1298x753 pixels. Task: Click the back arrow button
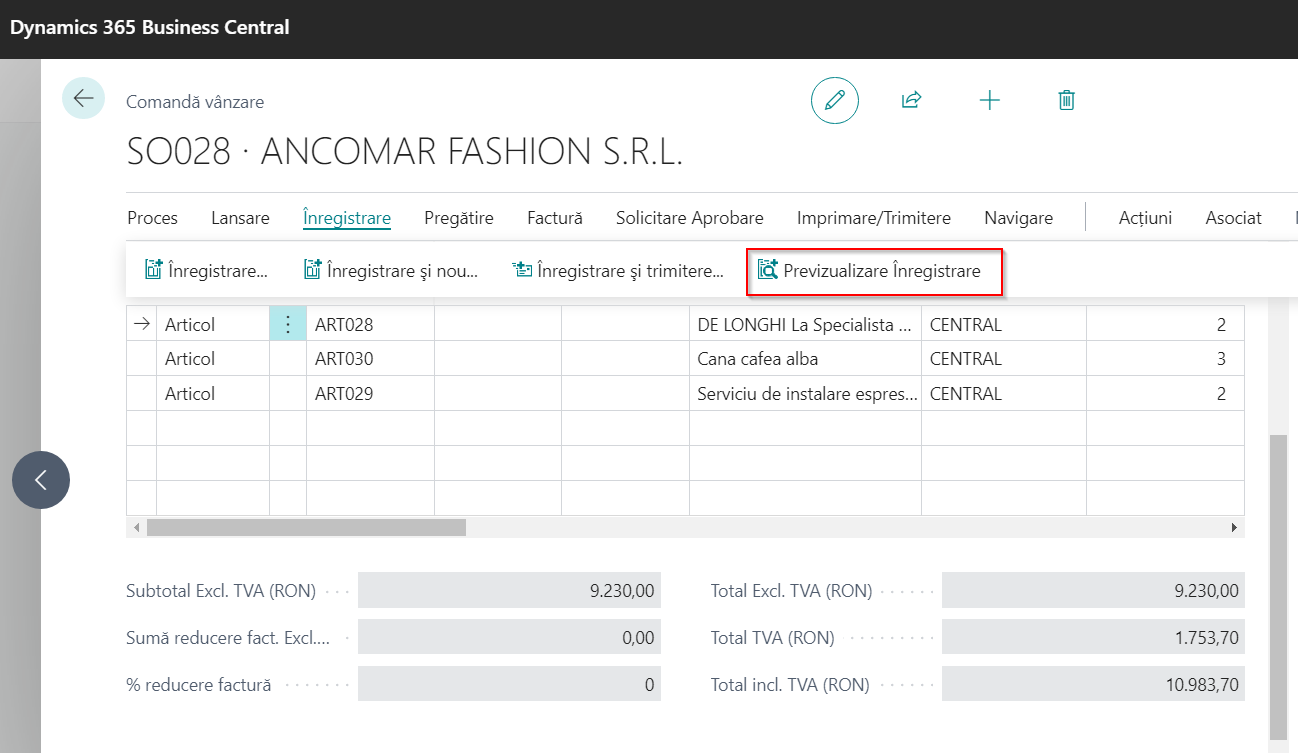[x=83, y=99]
